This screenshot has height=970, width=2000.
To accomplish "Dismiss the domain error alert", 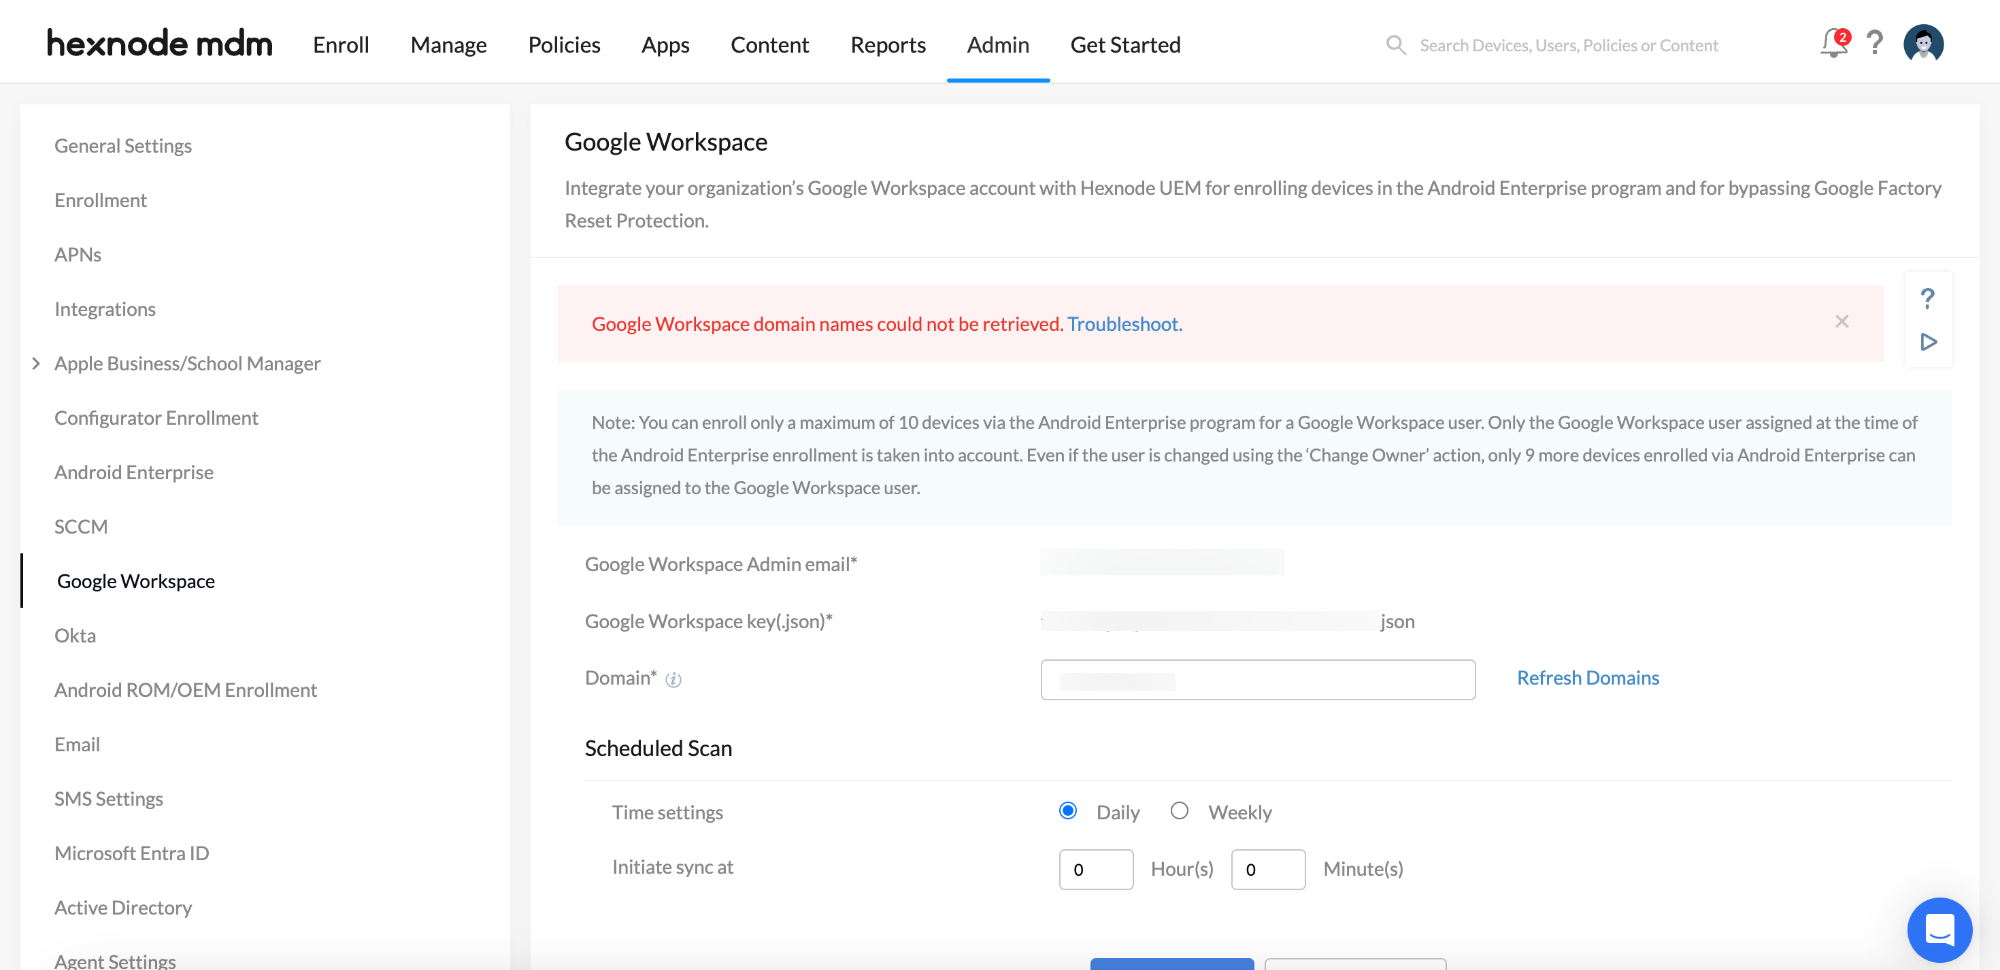I will [1842, 321].
